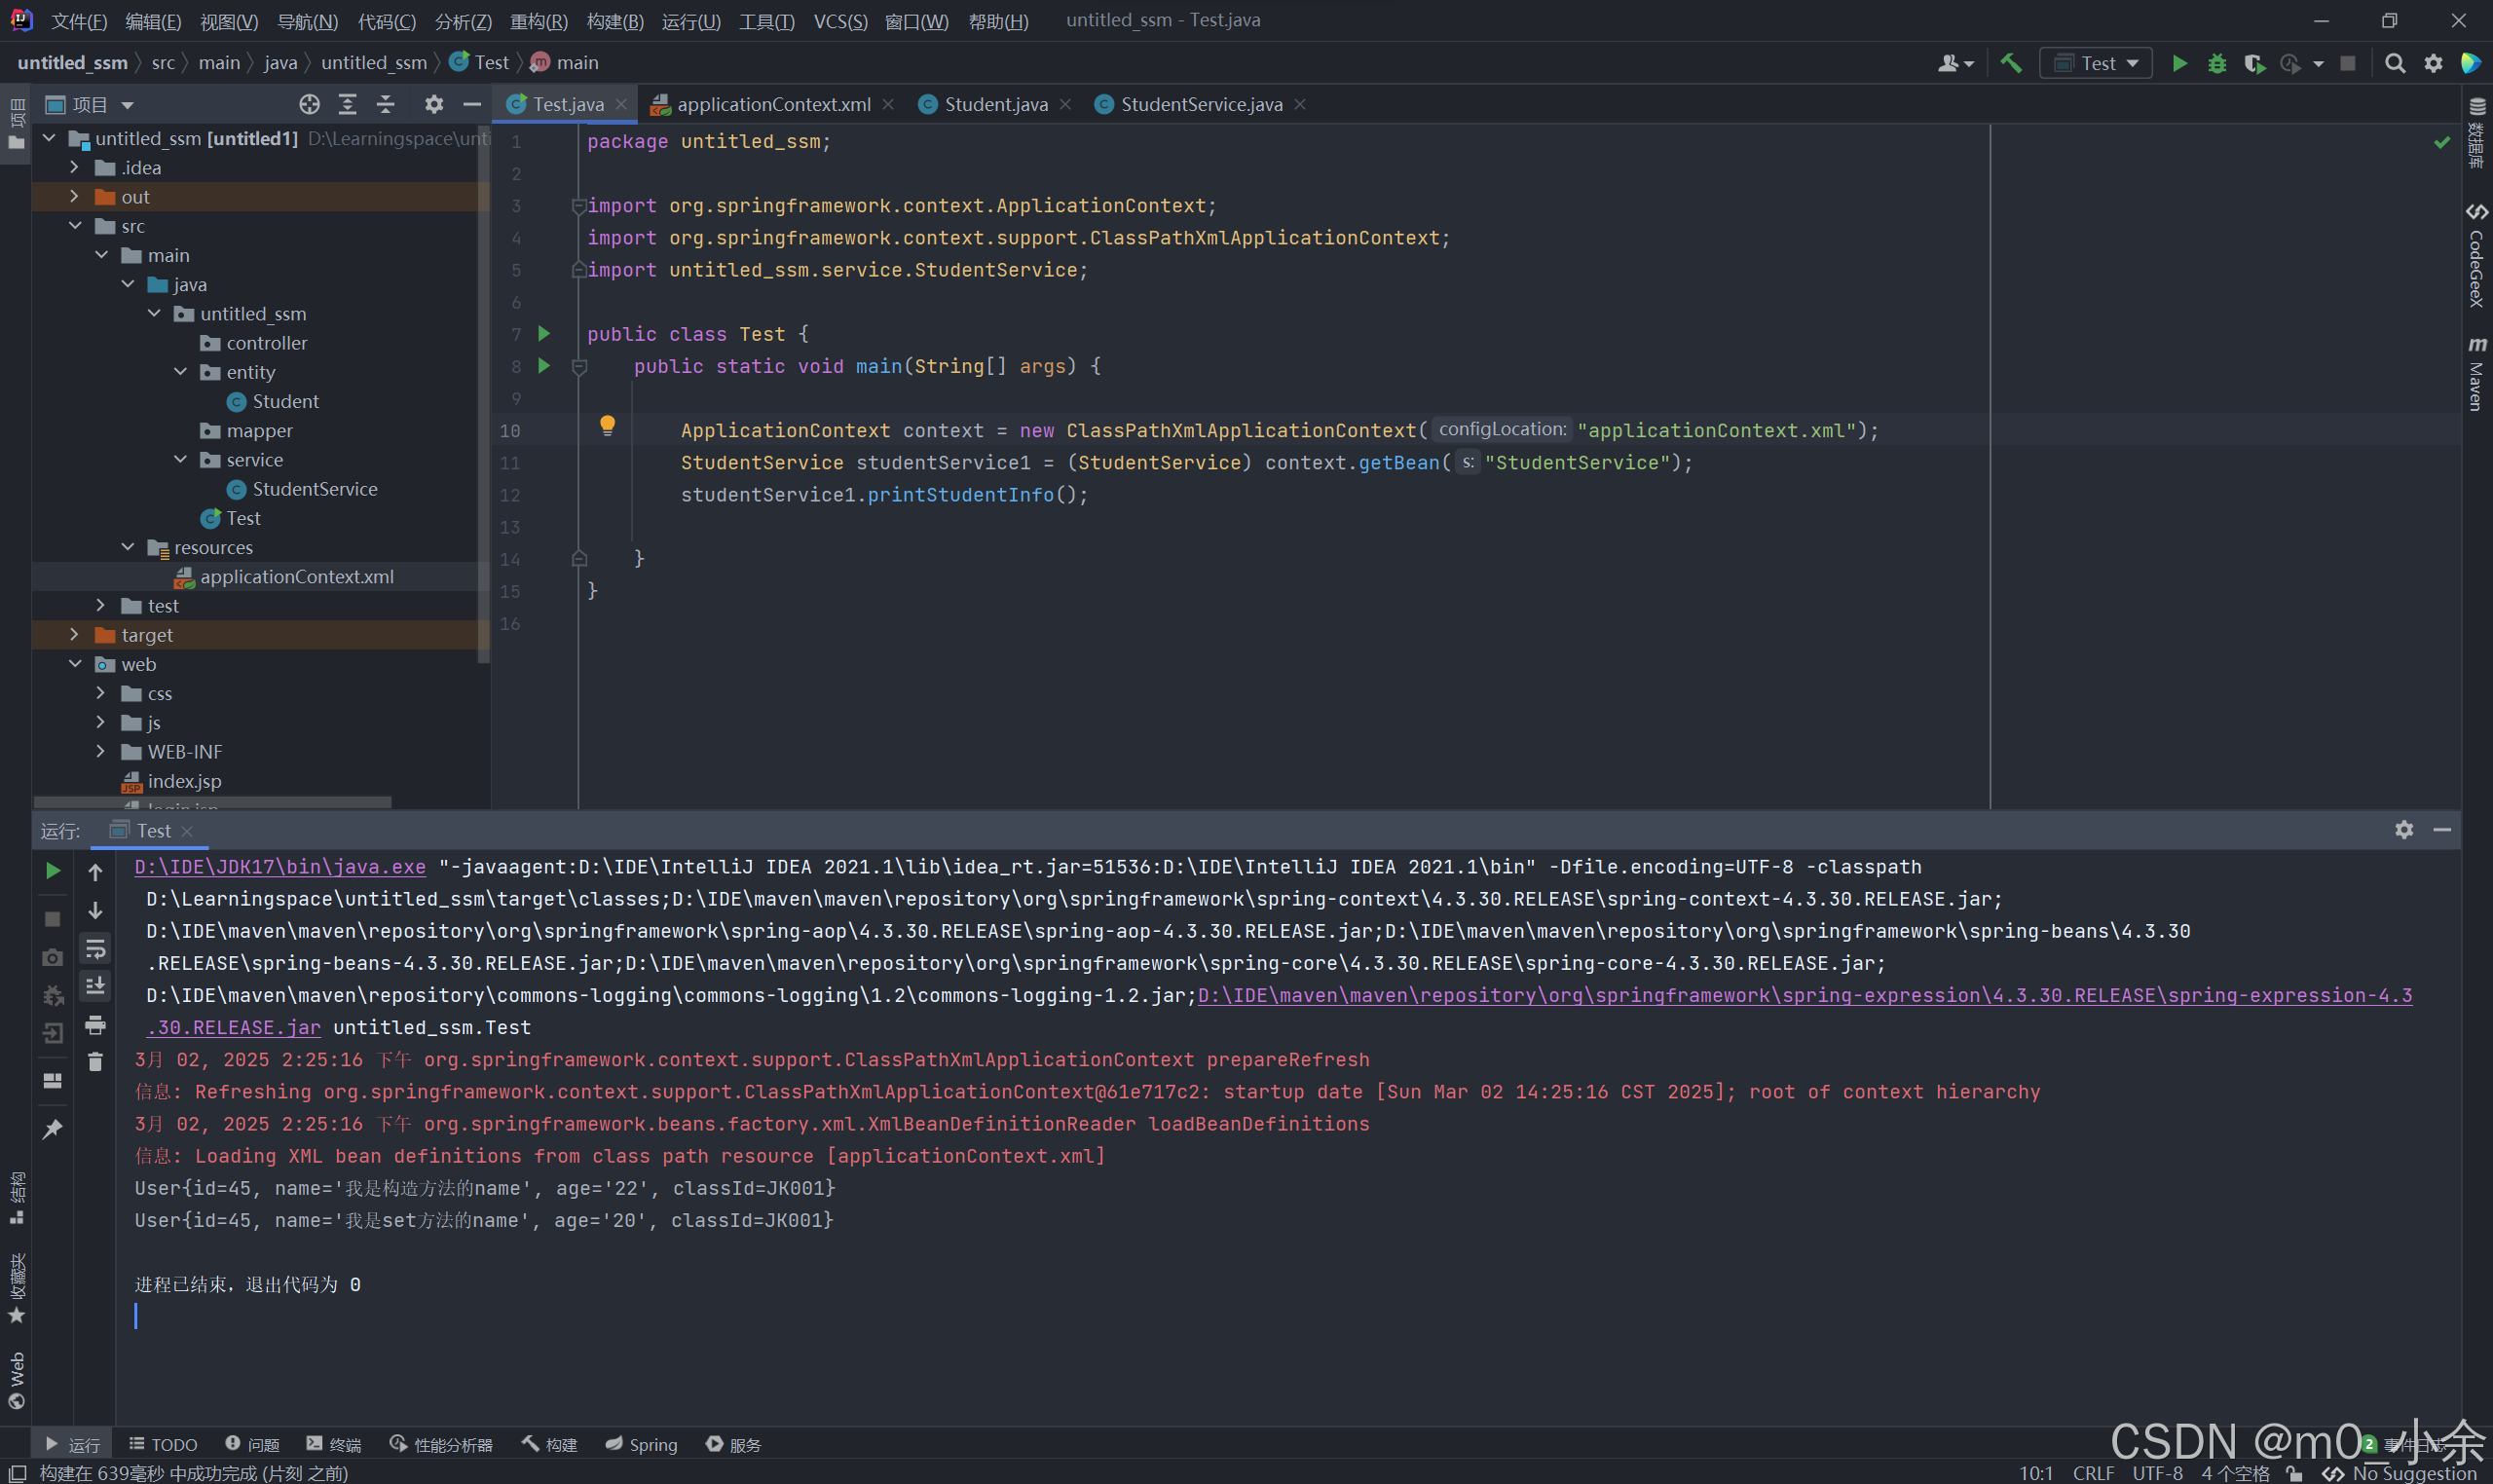Screen dimensions: 2493x1484
Task: Expand the target folder in project tree
Action: coord(75,635)
